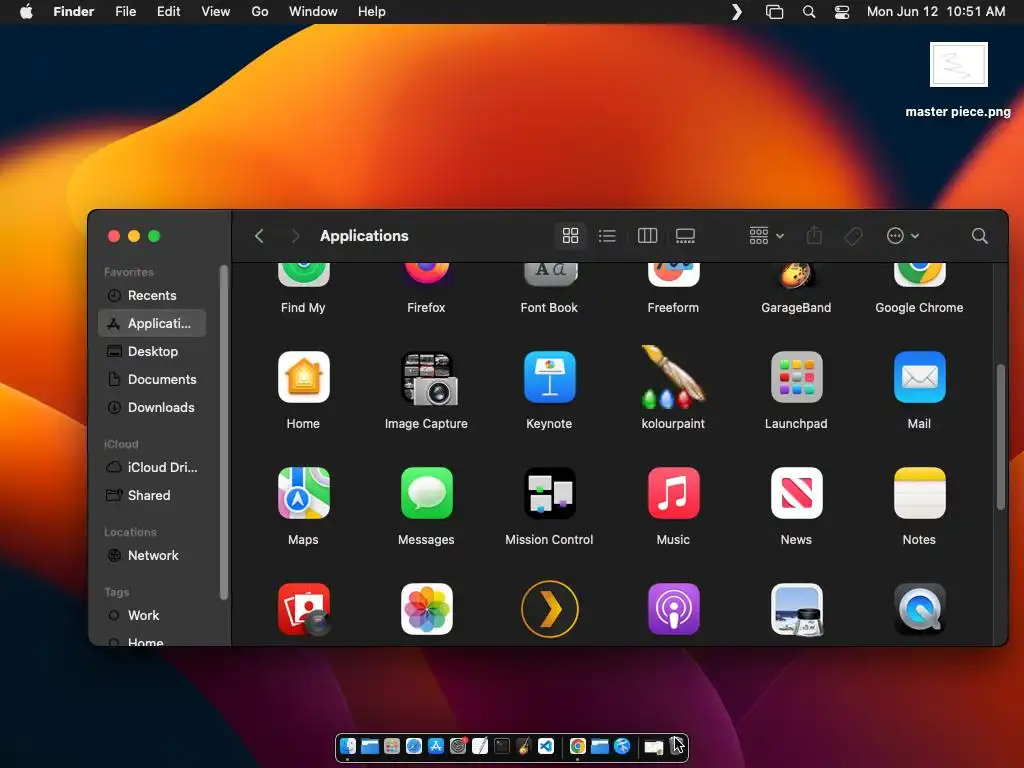Open Visual Studio Code from the Dock

point(546,746)
